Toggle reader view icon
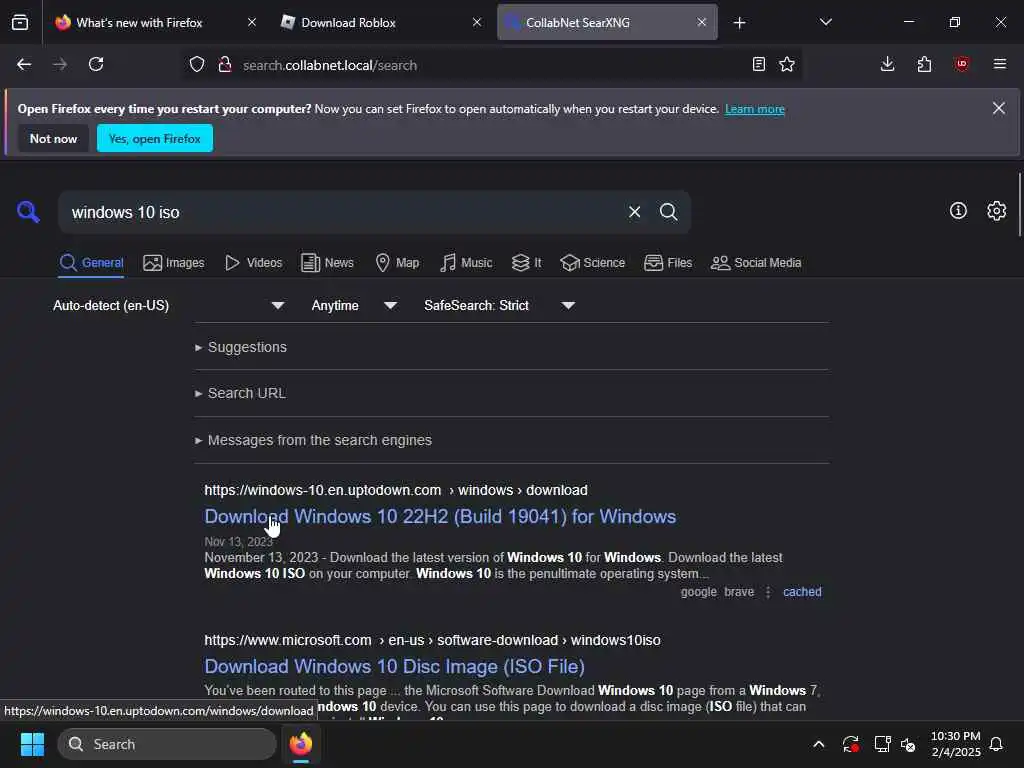 click(x=758, y=65)
